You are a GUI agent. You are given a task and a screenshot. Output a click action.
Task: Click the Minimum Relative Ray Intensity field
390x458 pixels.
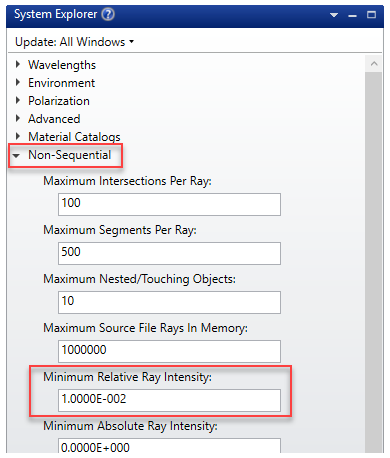point(169,400)
